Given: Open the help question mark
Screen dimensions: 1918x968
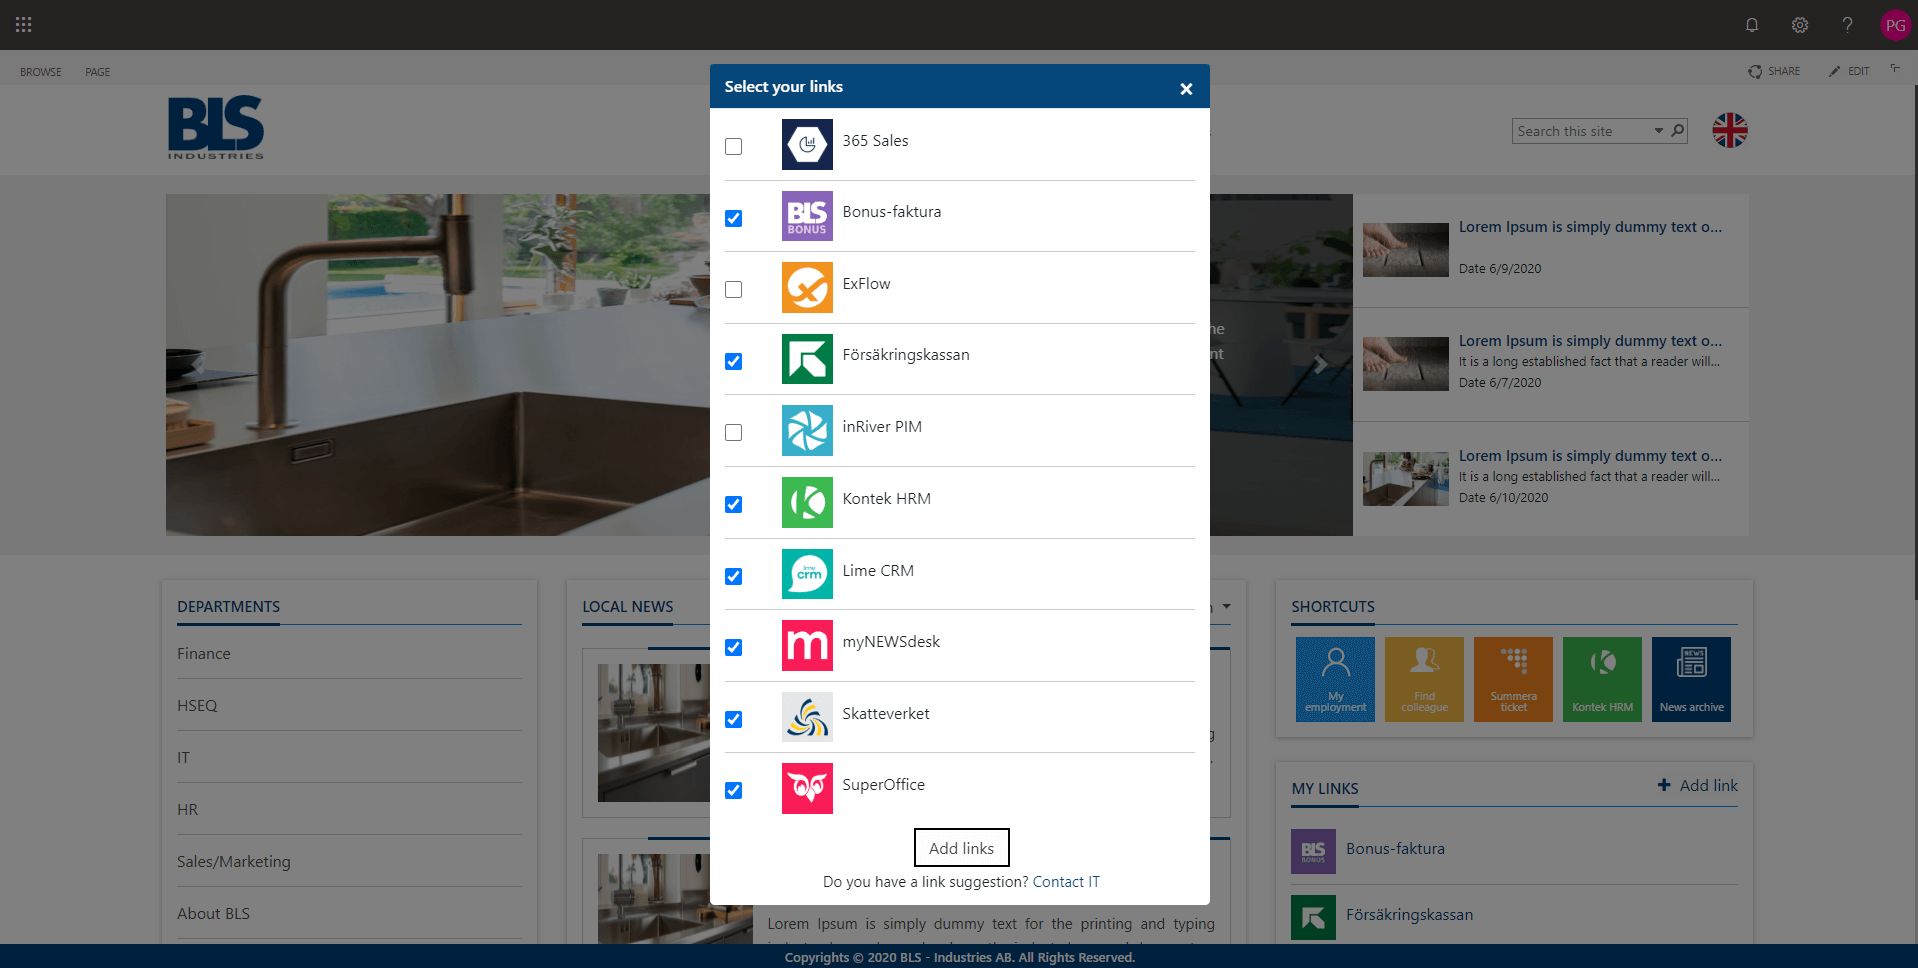Looking at the screenshot, I should point(1847,25).
